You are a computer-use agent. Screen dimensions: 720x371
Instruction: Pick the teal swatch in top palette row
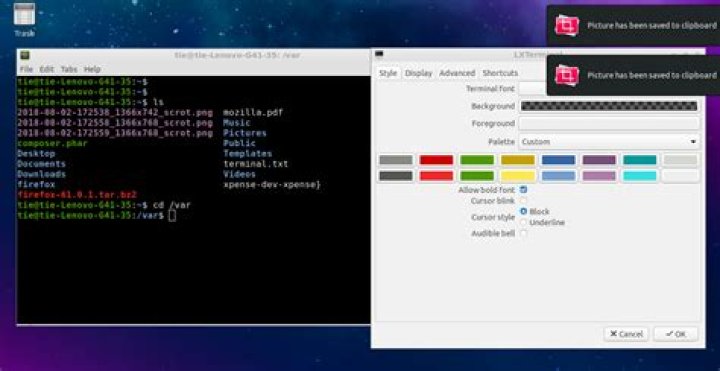[640, 160]
